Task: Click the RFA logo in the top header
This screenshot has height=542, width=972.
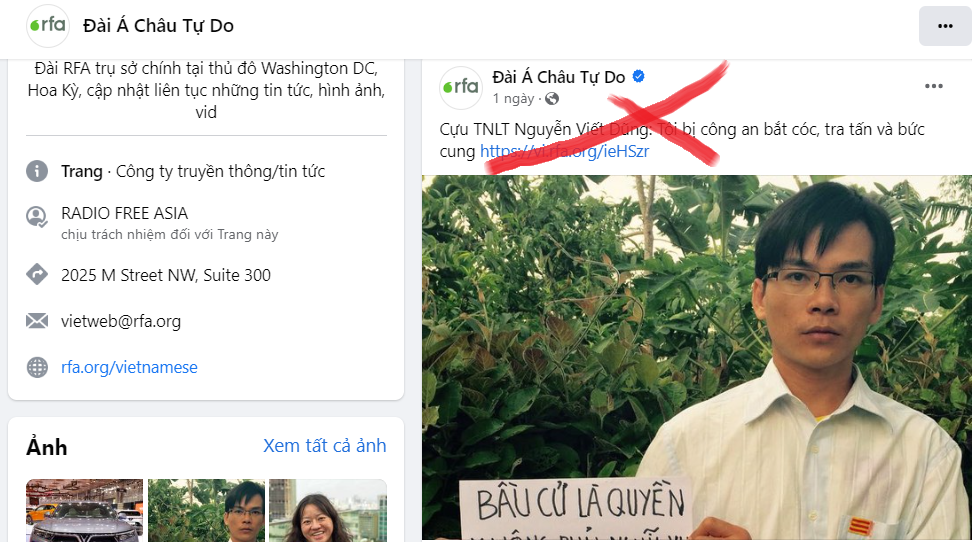Action: pos(48,25)
